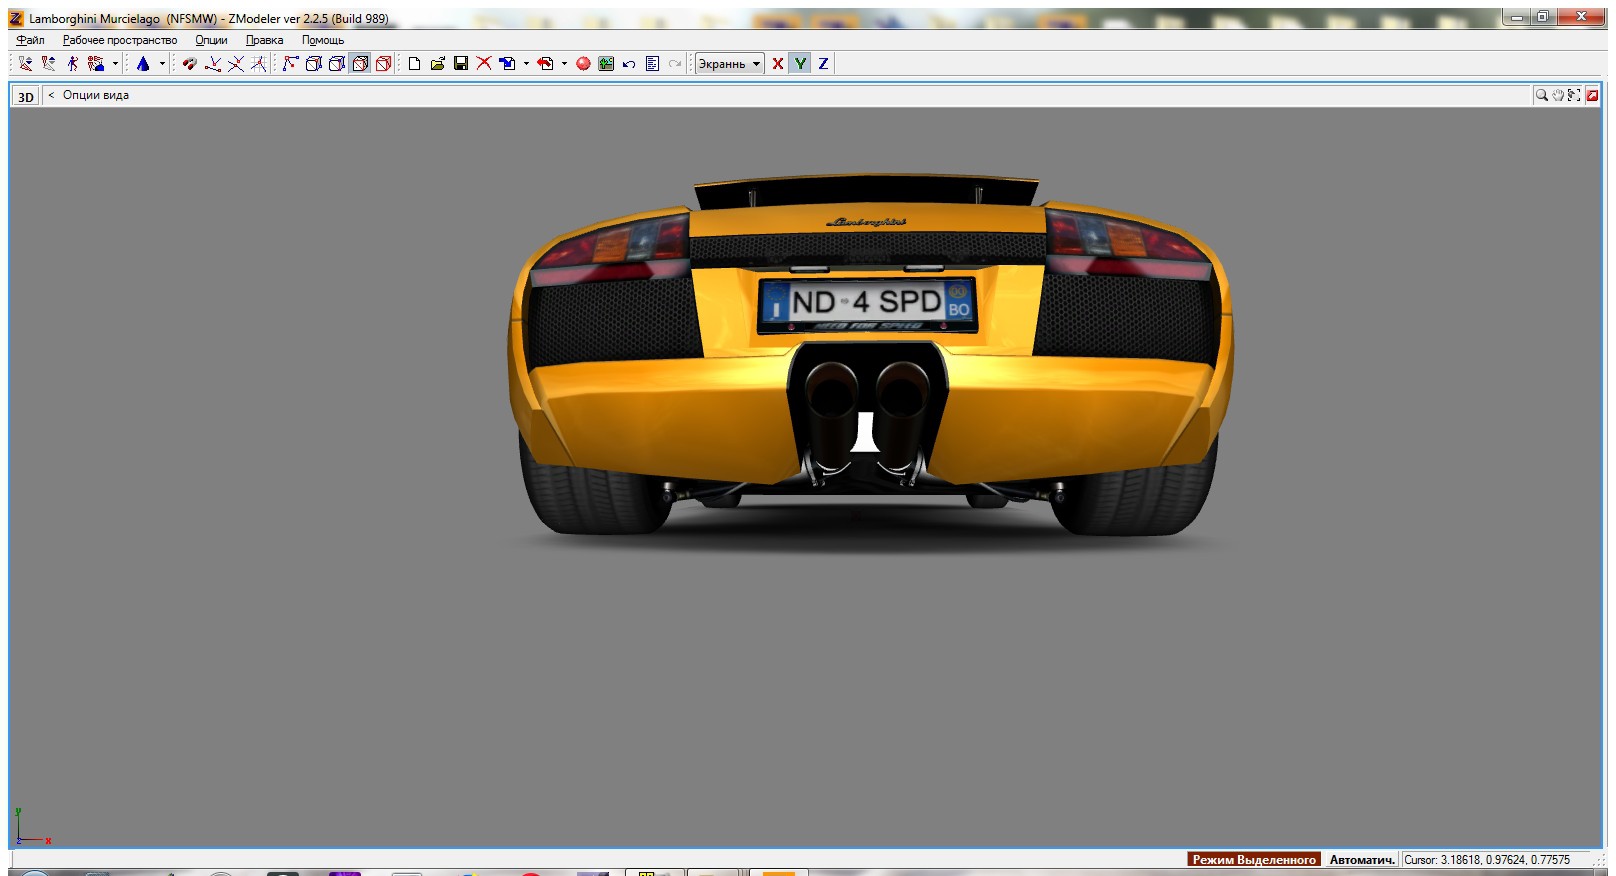Toggle the active cube shading mode icon
1616x876 pixels.
(360, 63)
